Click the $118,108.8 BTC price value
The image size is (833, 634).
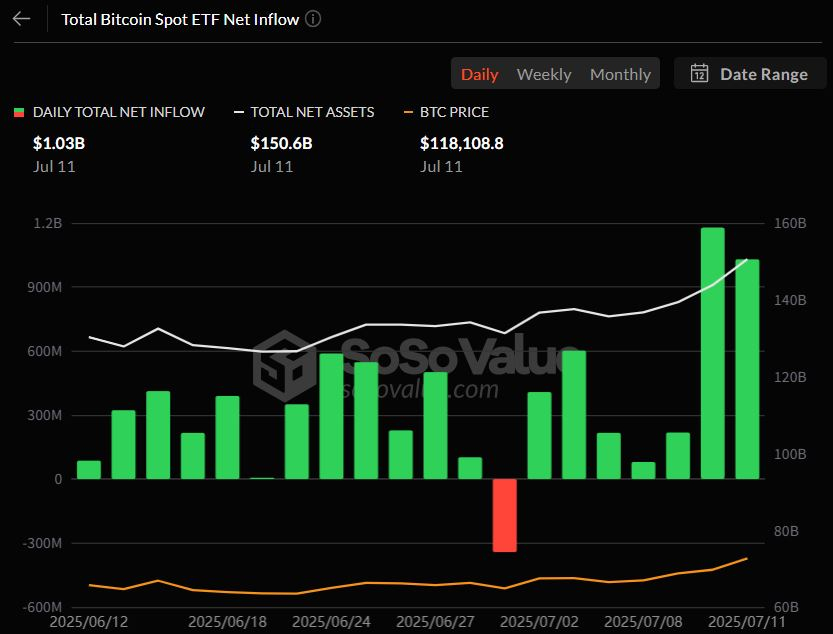coord(461,143)
